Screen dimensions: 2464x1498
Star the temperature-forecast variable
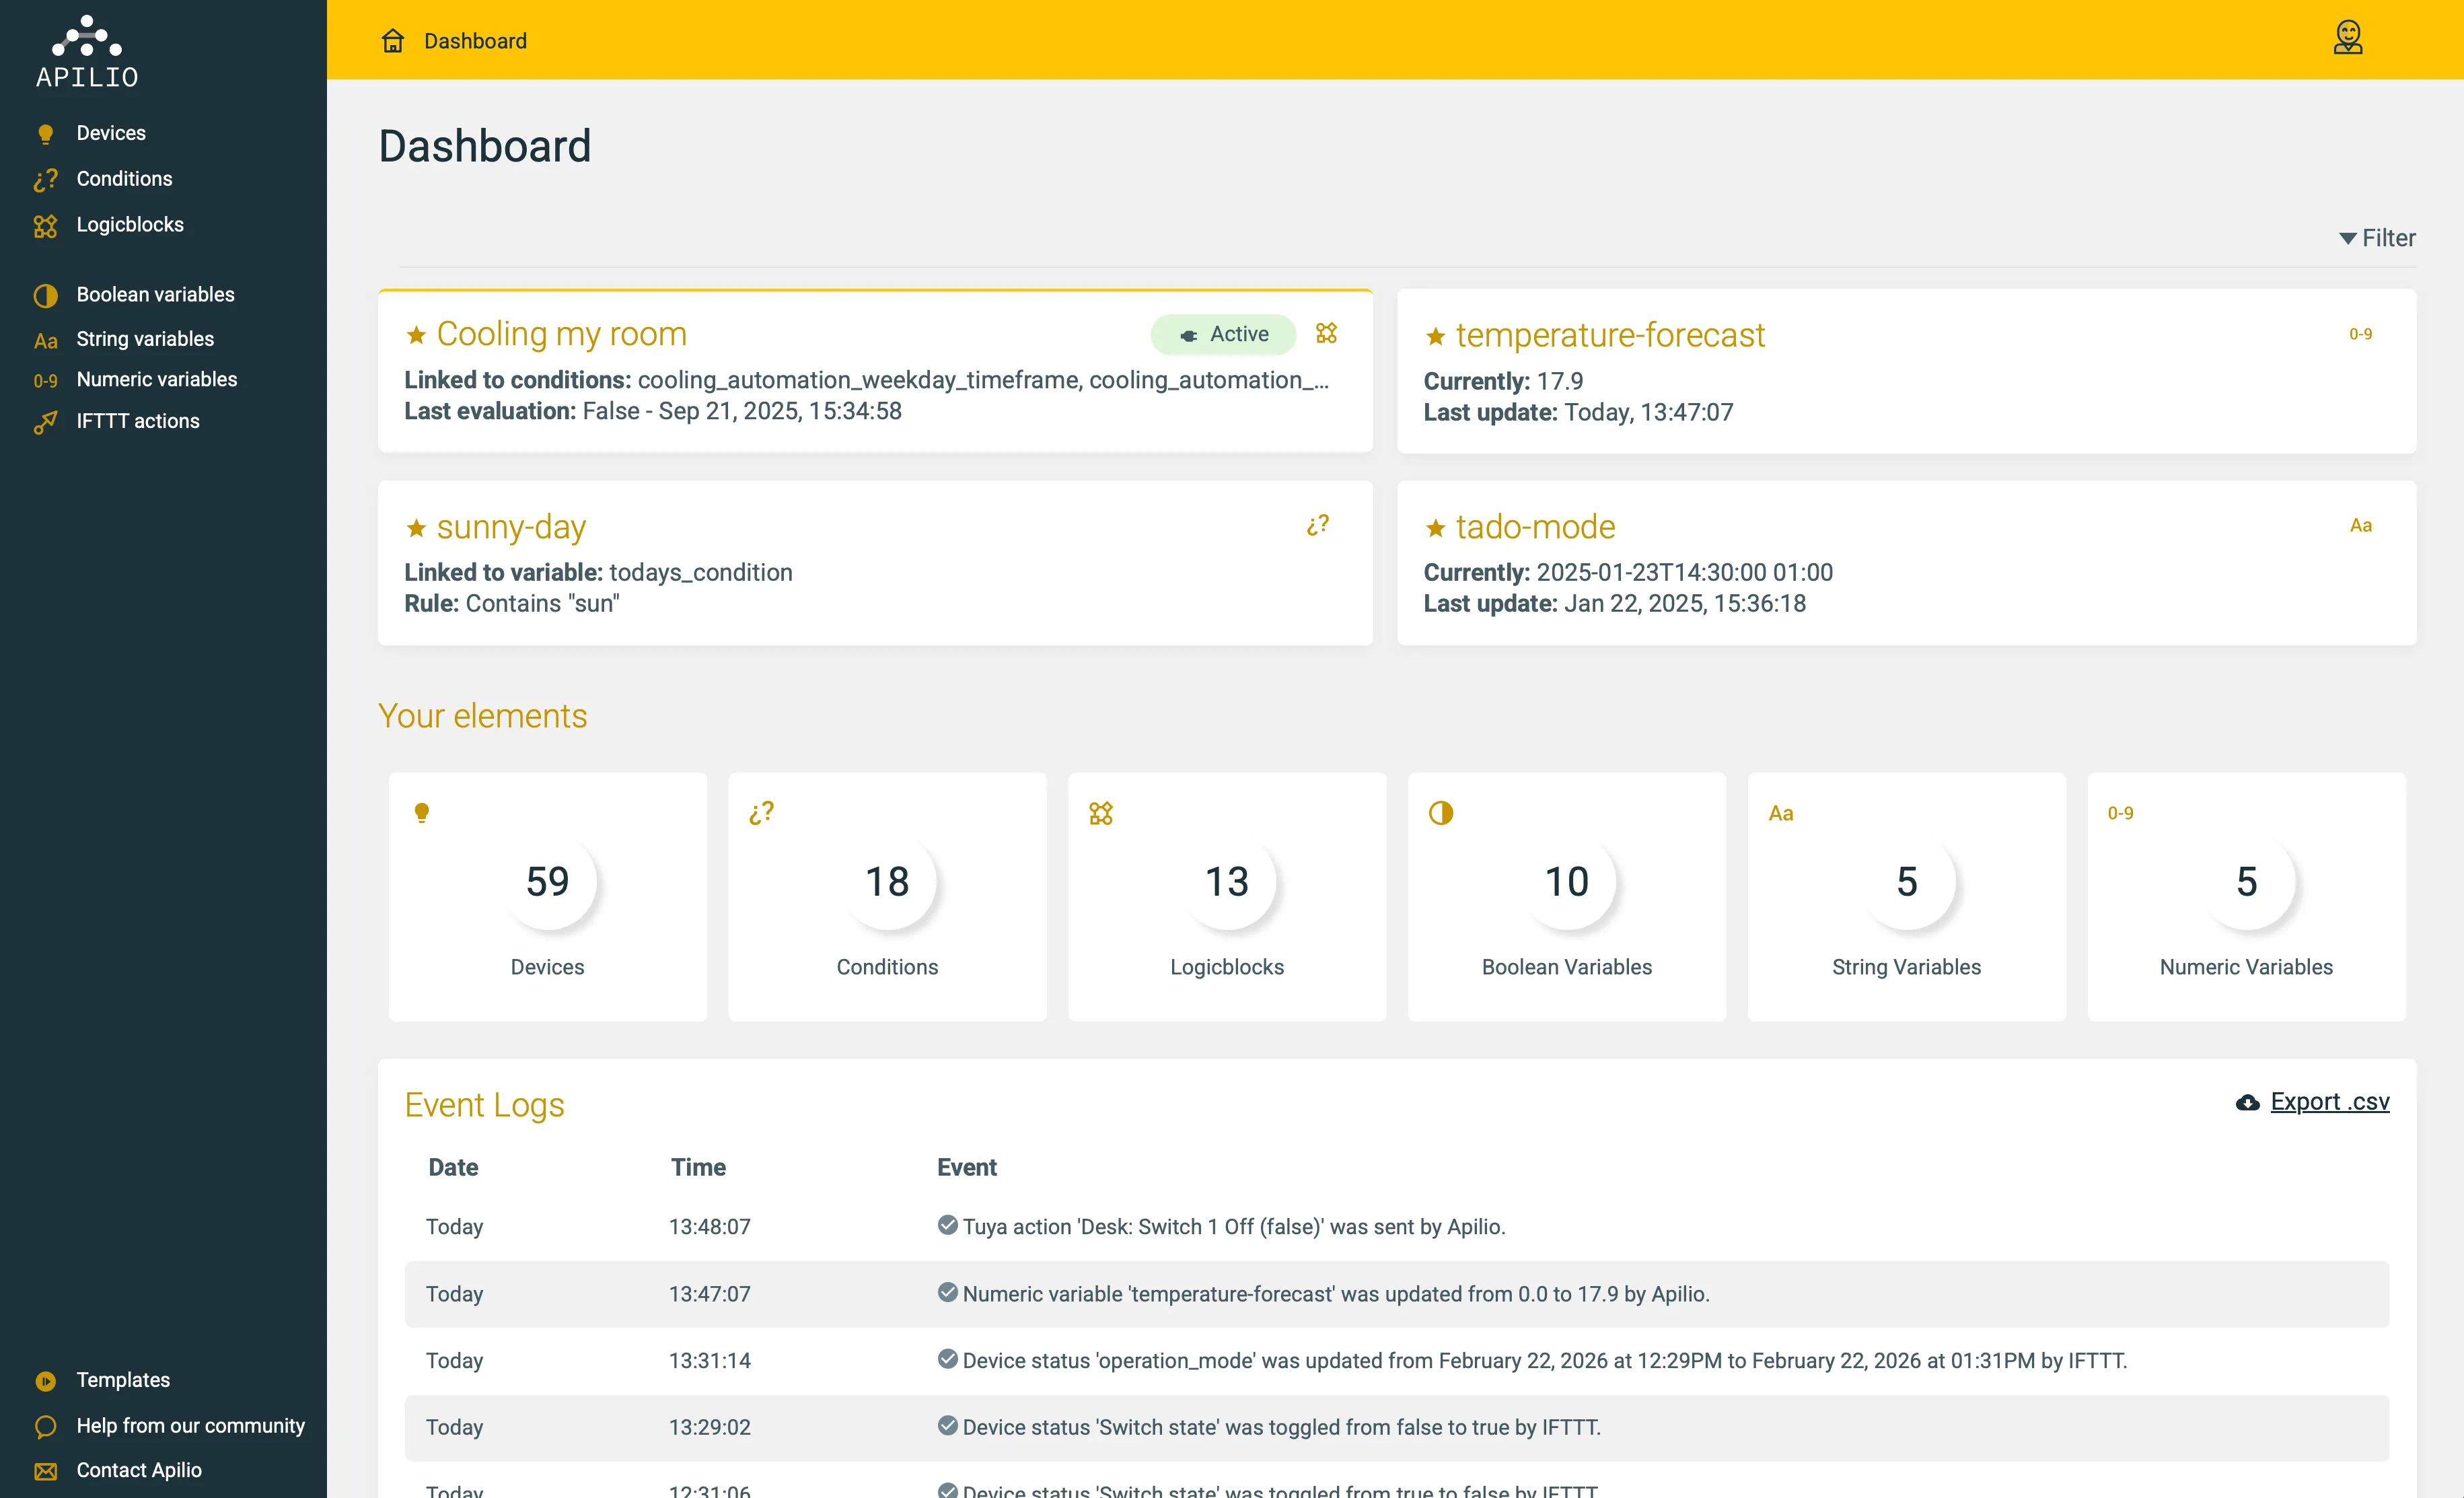click(1435, 335)
